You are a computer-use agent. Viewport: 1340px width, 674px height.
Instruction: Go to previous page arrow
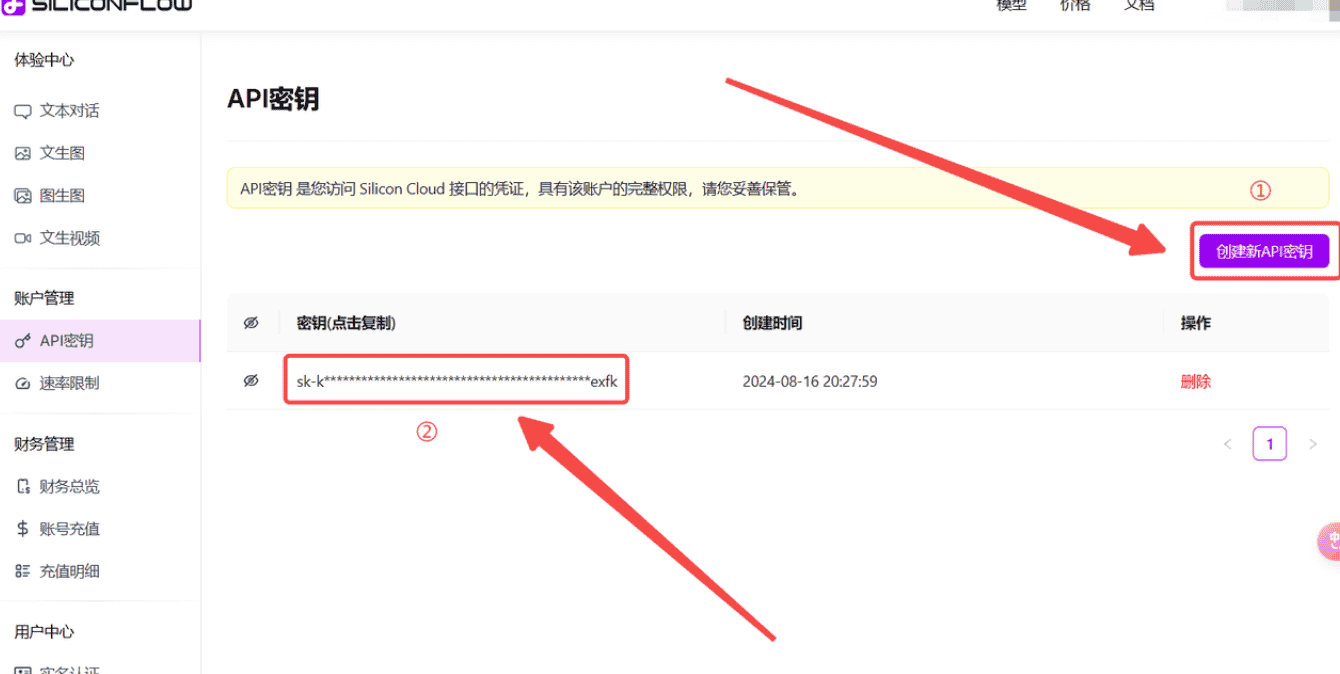click(x=1227, y=444)
